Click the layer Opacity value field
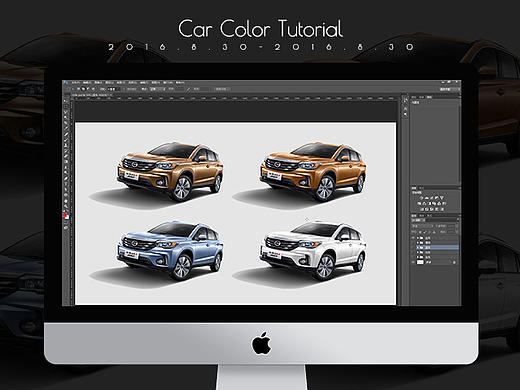The height and width of the screenshot is (390, 520). point(451,226)
